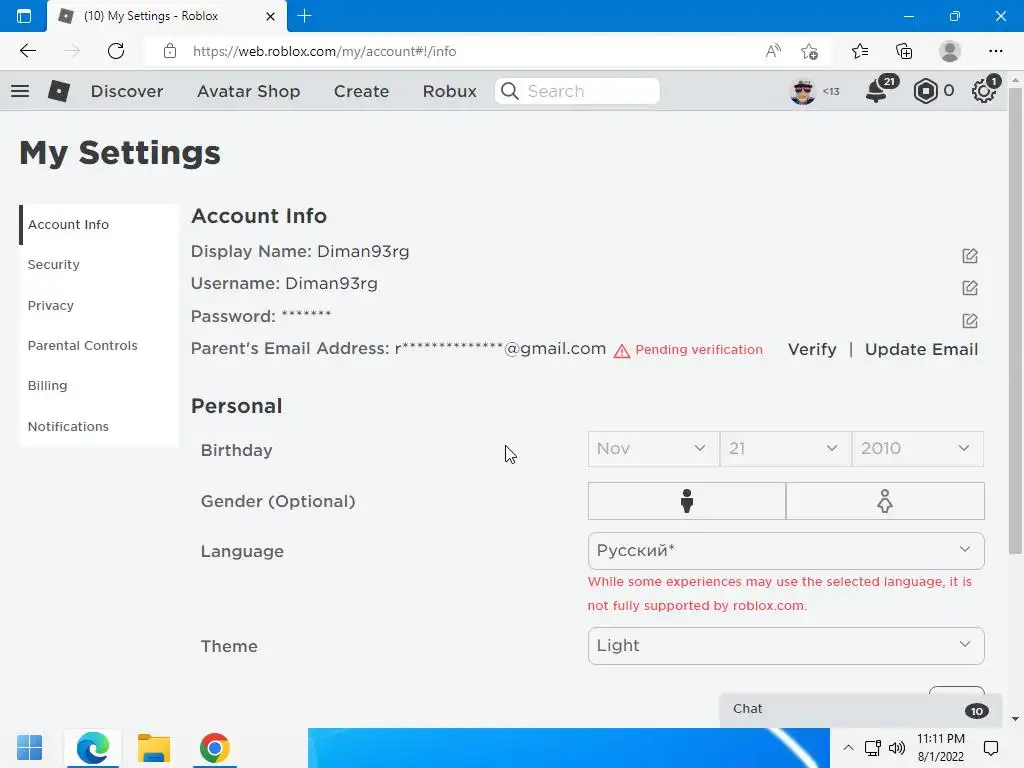The height and width of the screenshot is (768, 1024).
Task: Click the avatar profile picture in navbar
Action: point(803,91)
